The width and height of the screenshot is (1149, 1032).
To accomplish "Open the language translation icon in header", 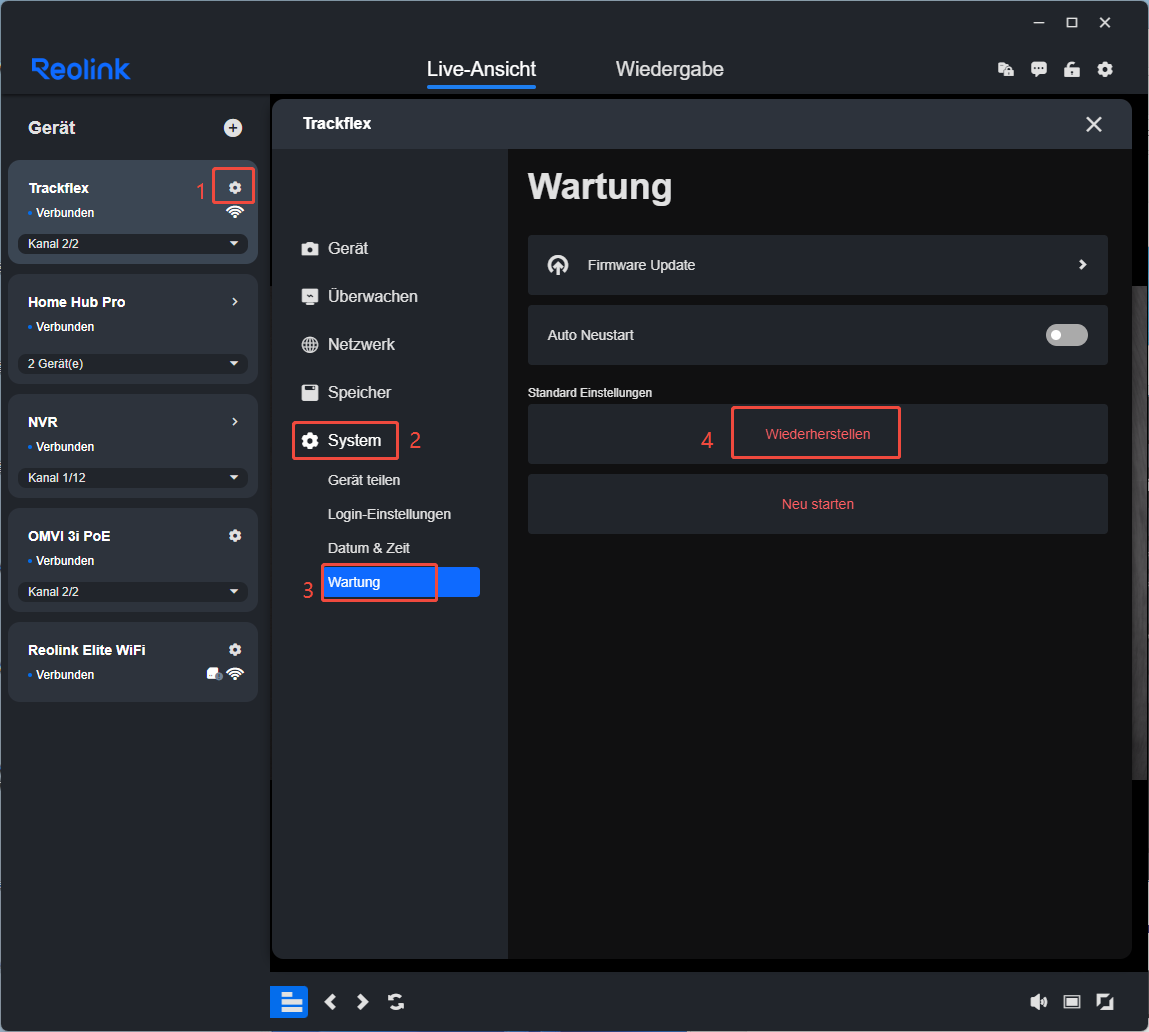I will 1005,69.
